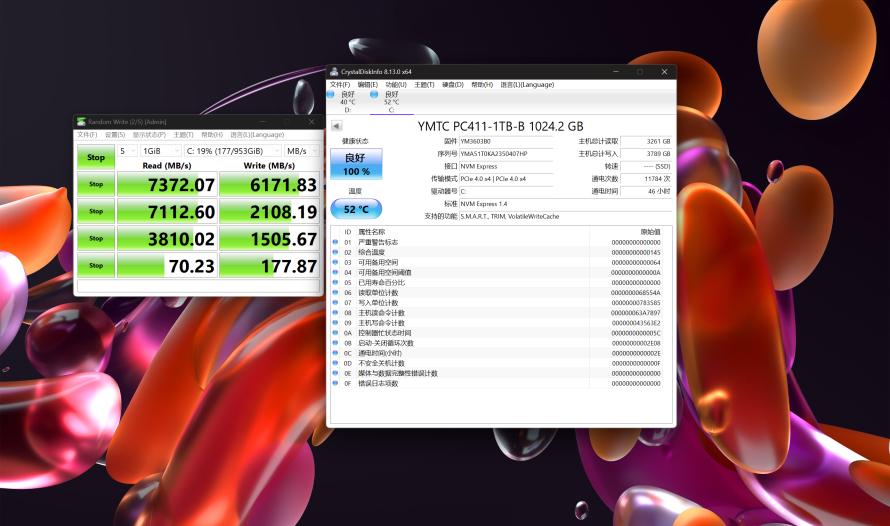
Task: Click the status dot of attribute 0E row
Action: 335,373
